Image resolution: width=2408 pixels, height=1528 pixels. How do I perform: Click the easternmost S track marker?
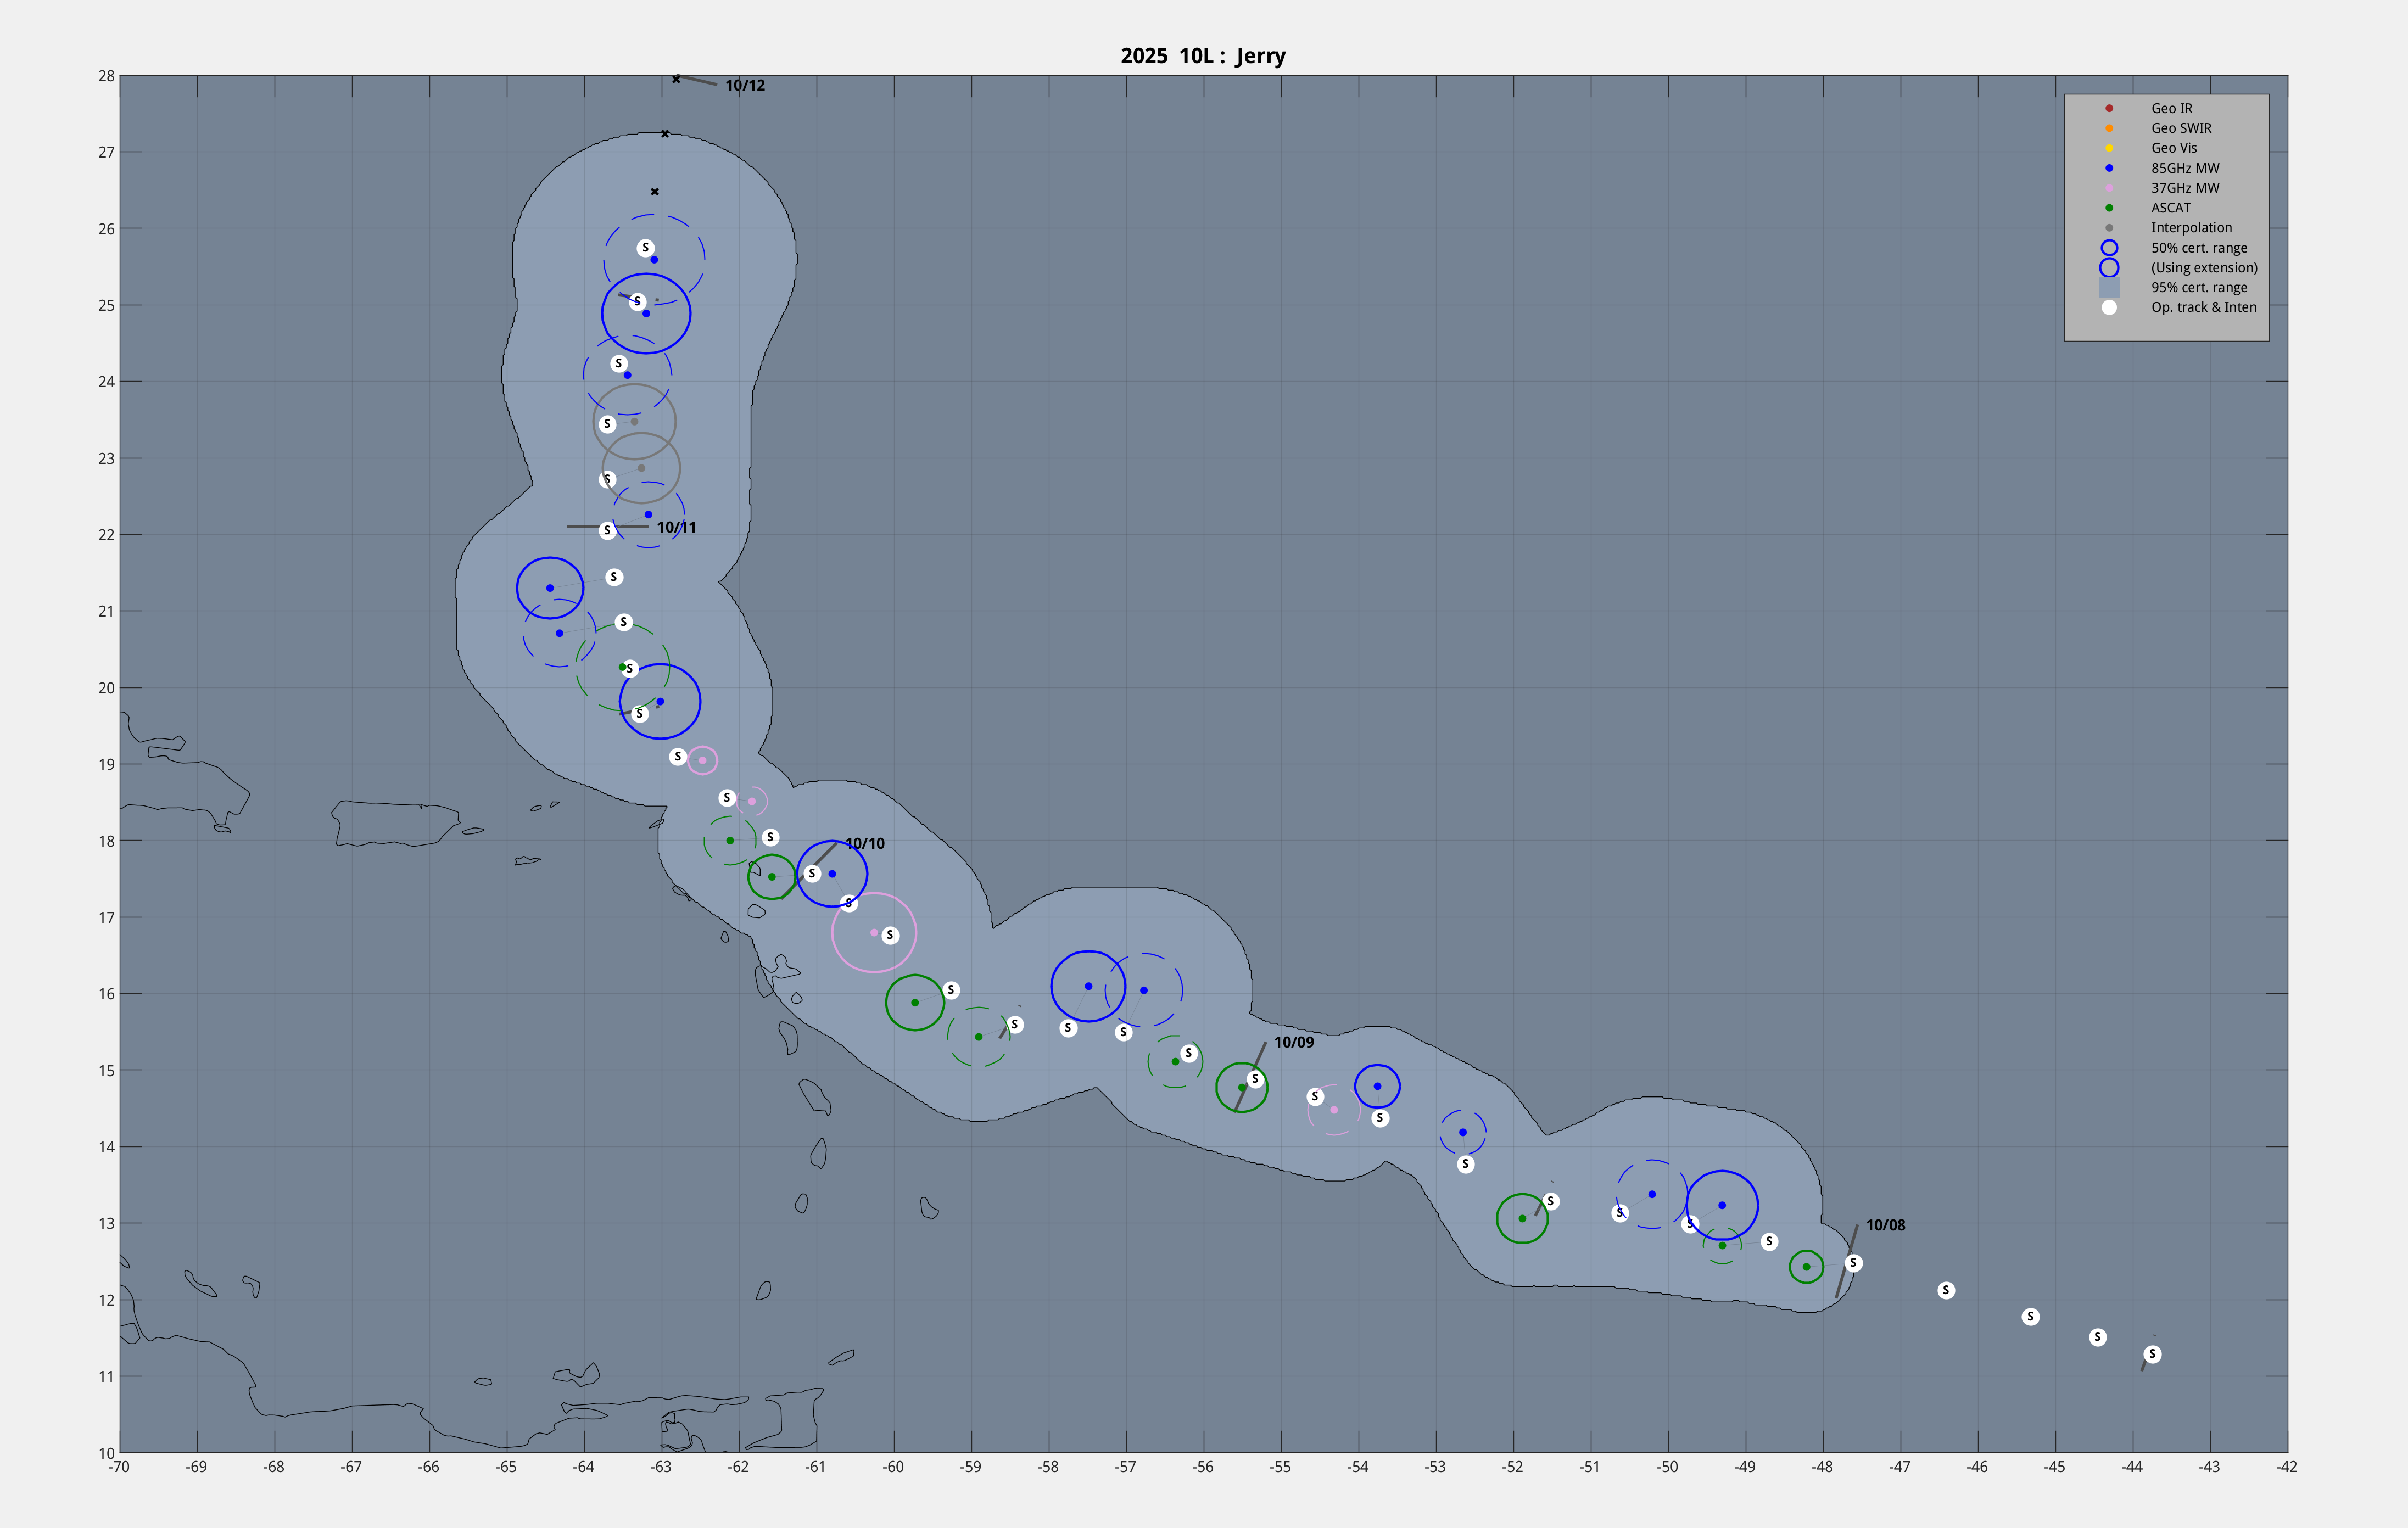tap(2152, 1354)
